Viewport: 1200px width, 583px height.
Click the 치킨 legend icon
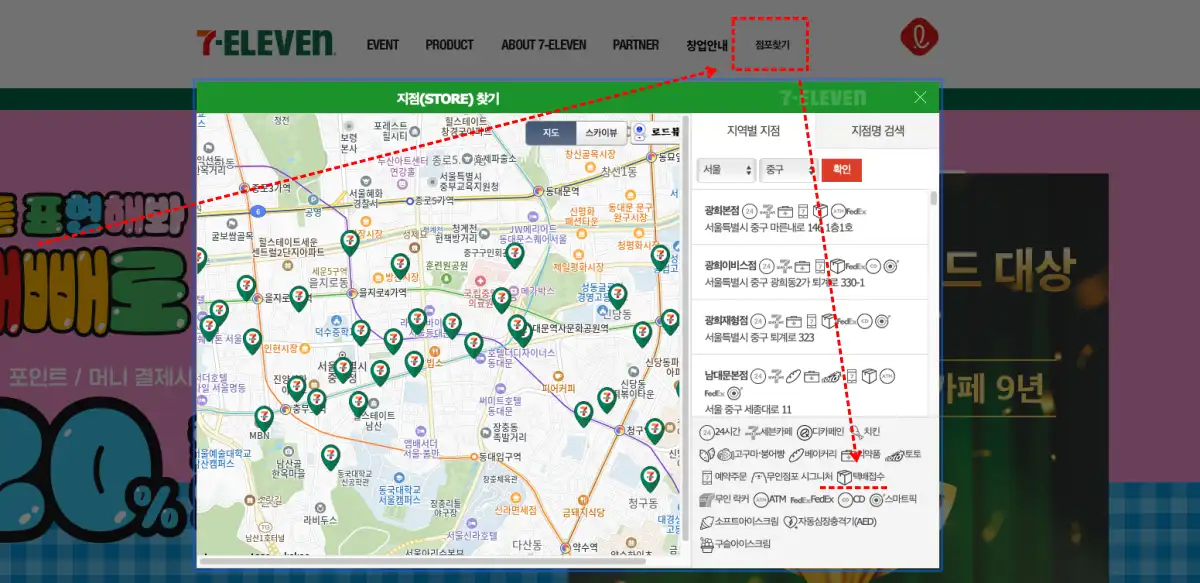[857, 432]
